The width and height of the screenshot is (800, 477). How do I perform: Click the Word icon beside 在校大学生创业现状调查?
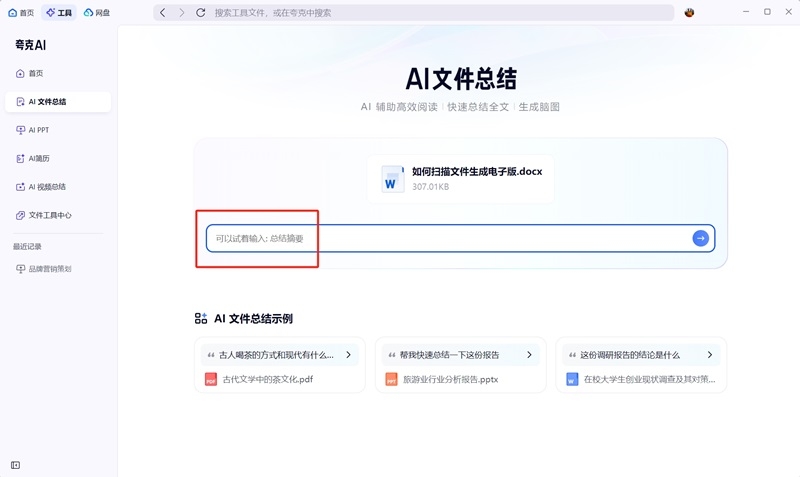(572, 379)
